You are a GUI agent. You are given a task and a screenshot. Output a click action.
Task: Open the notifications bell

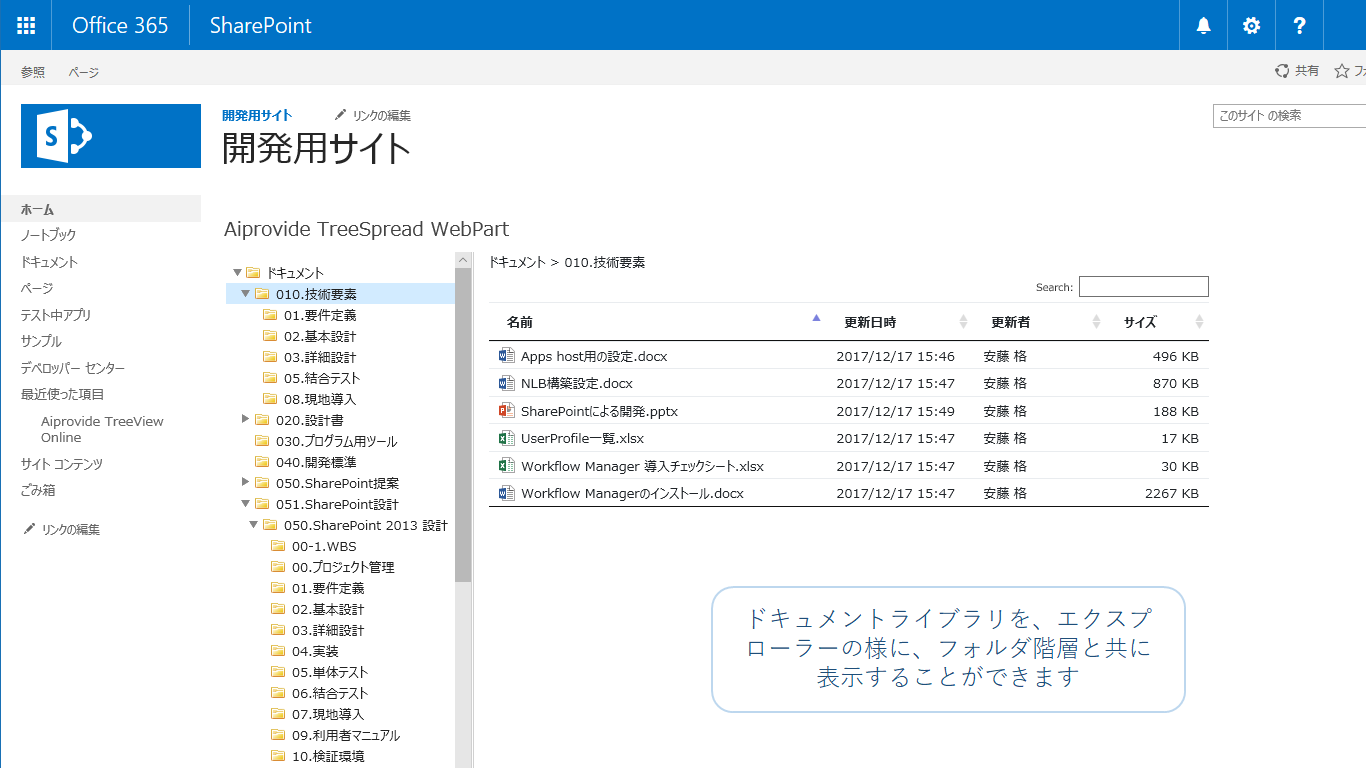tap(1204, 26)
